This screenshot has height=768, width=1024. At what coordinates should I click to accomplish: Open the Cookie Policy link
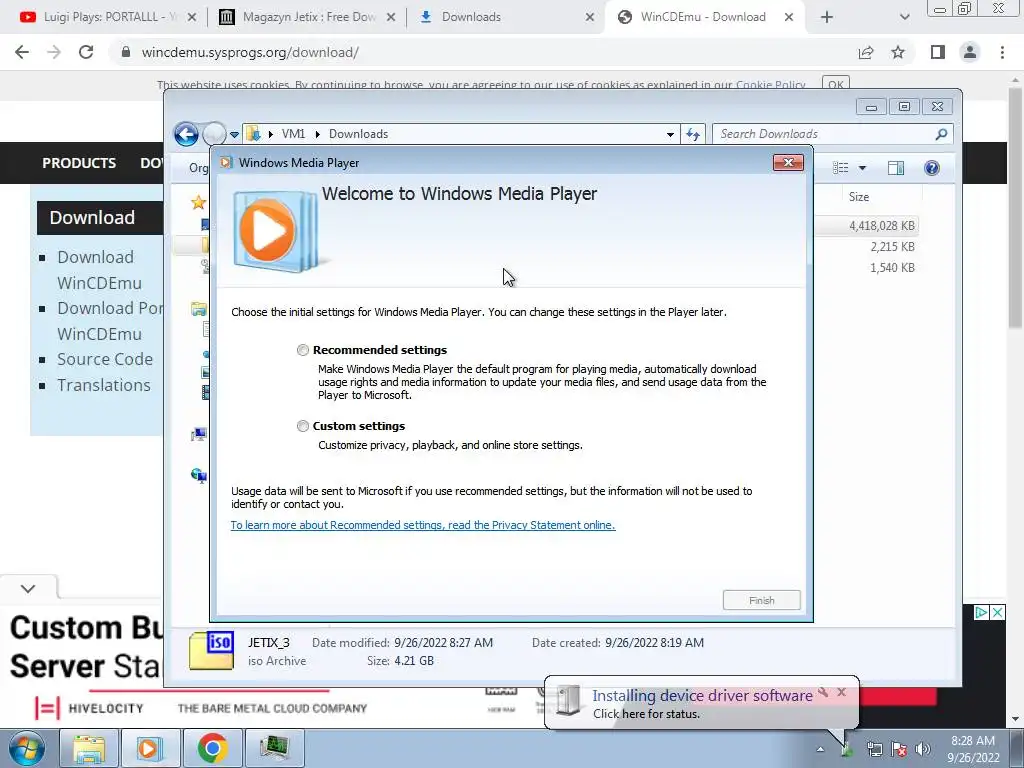(x=771, y=85)
